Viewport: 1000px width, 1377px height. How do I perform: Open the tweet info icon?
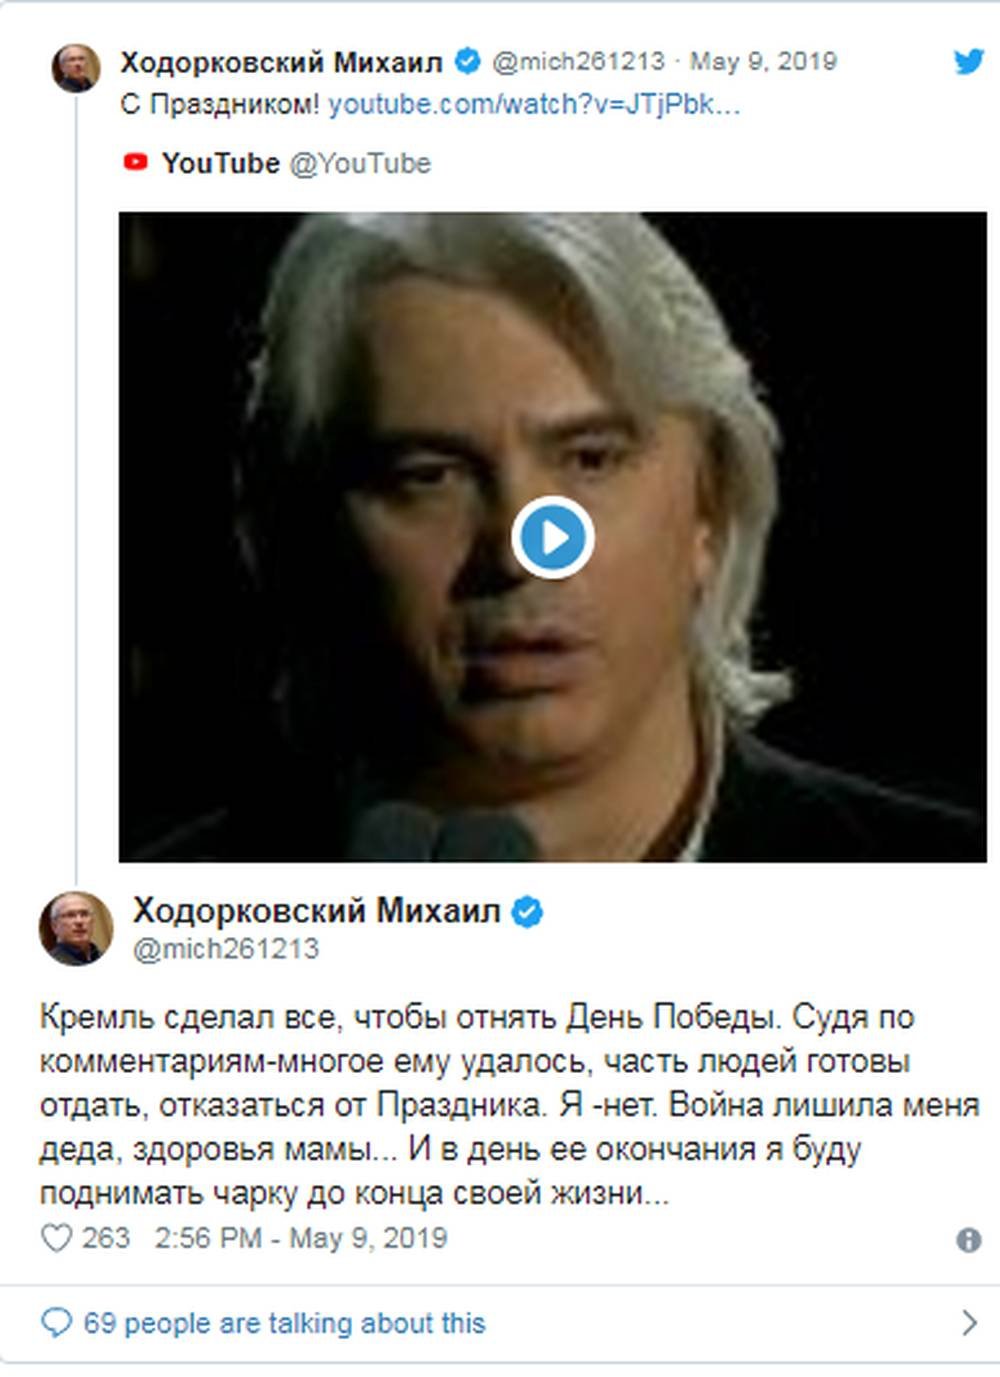(968, 1240)
